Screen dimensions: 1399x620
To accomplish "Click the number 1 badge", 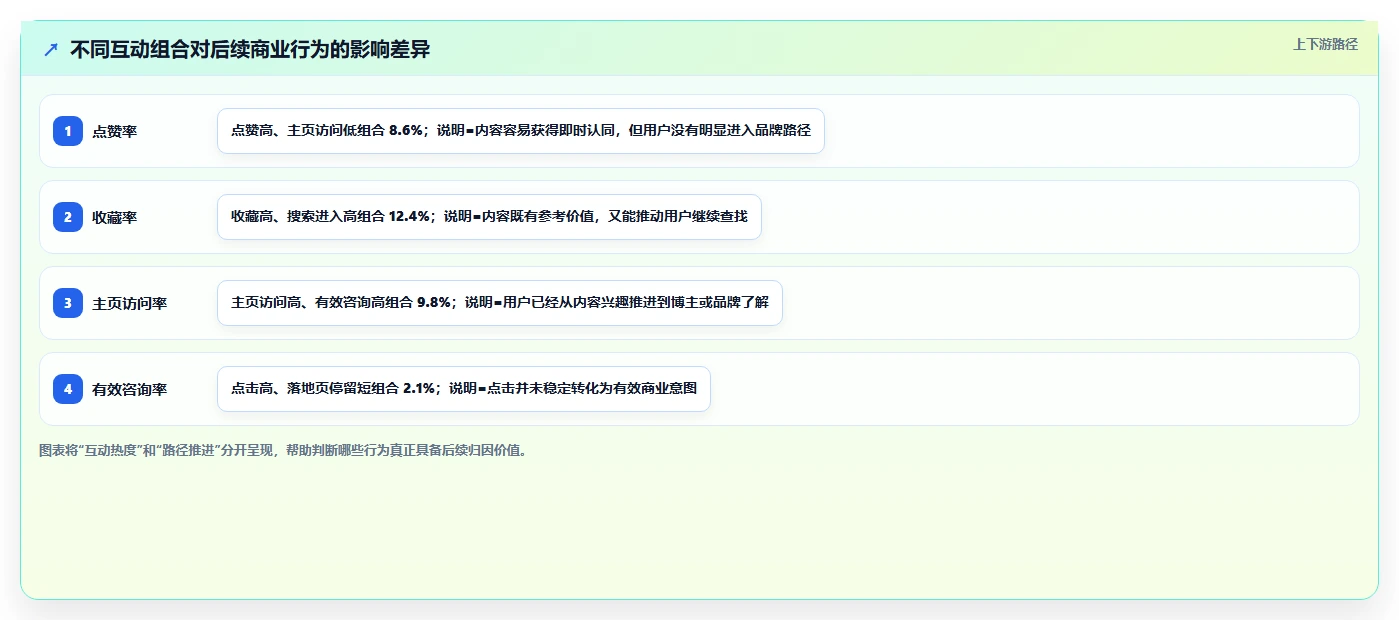I will tap(68, 131).
